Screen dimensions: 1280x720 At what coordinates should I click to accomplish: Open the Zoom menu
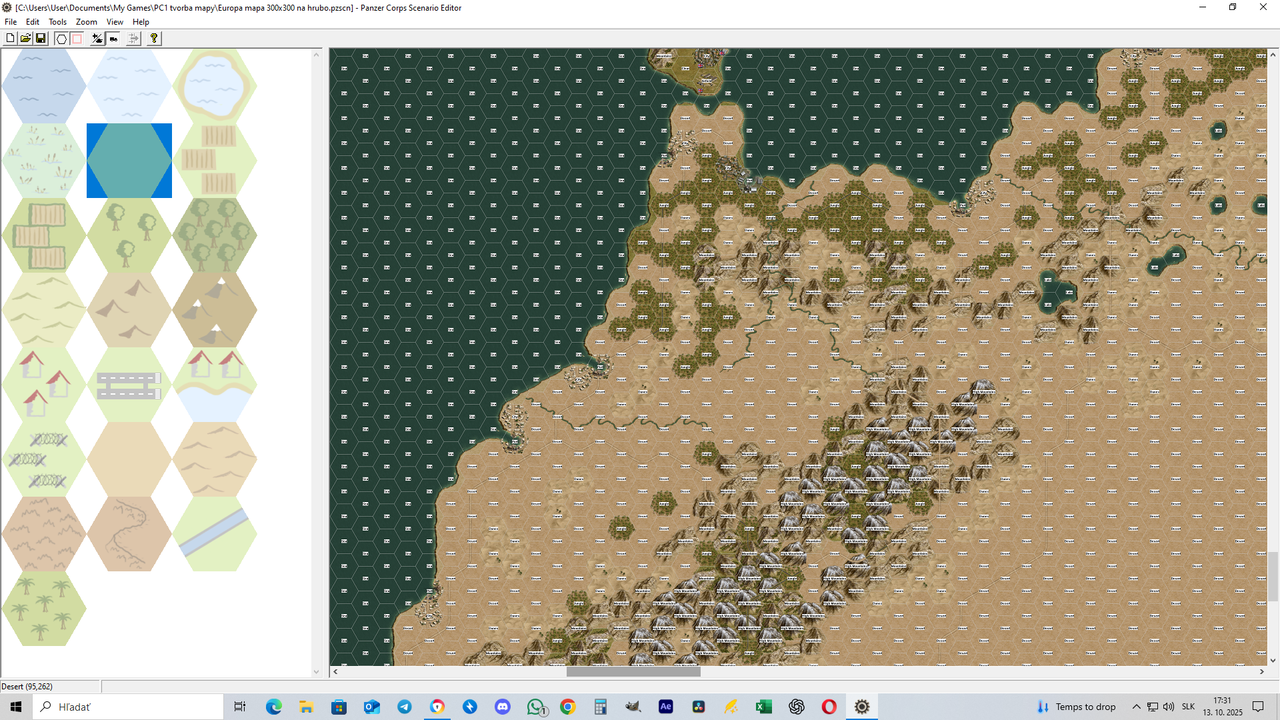[87, 21]
